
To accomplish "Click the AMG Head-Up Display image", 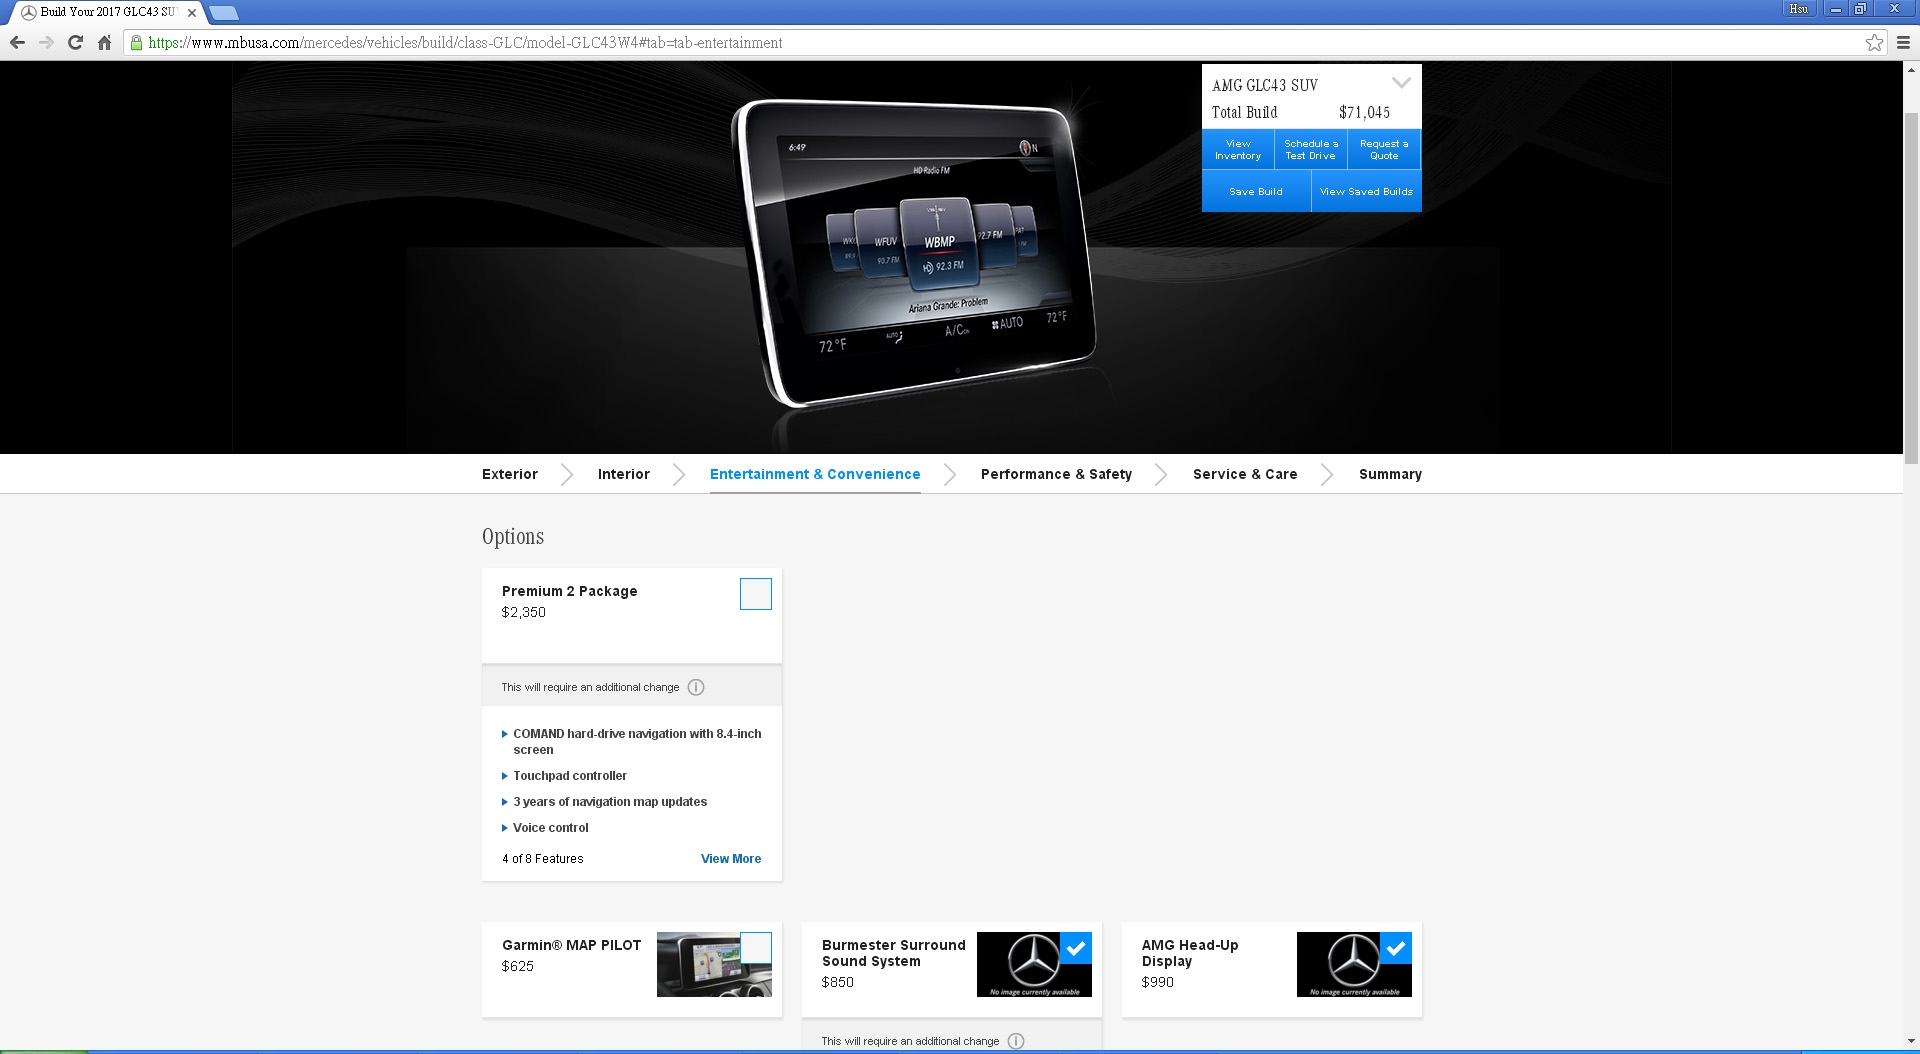I will coord(1354,965).
